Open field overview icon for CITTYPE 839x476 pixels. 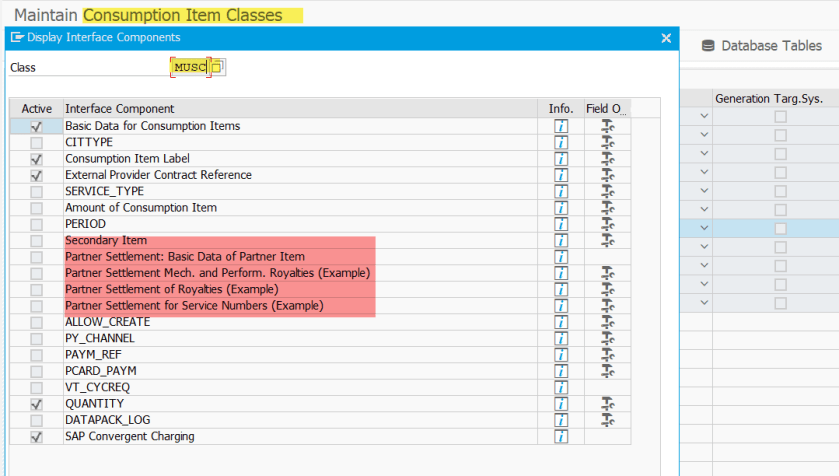[x=607, y=143]
